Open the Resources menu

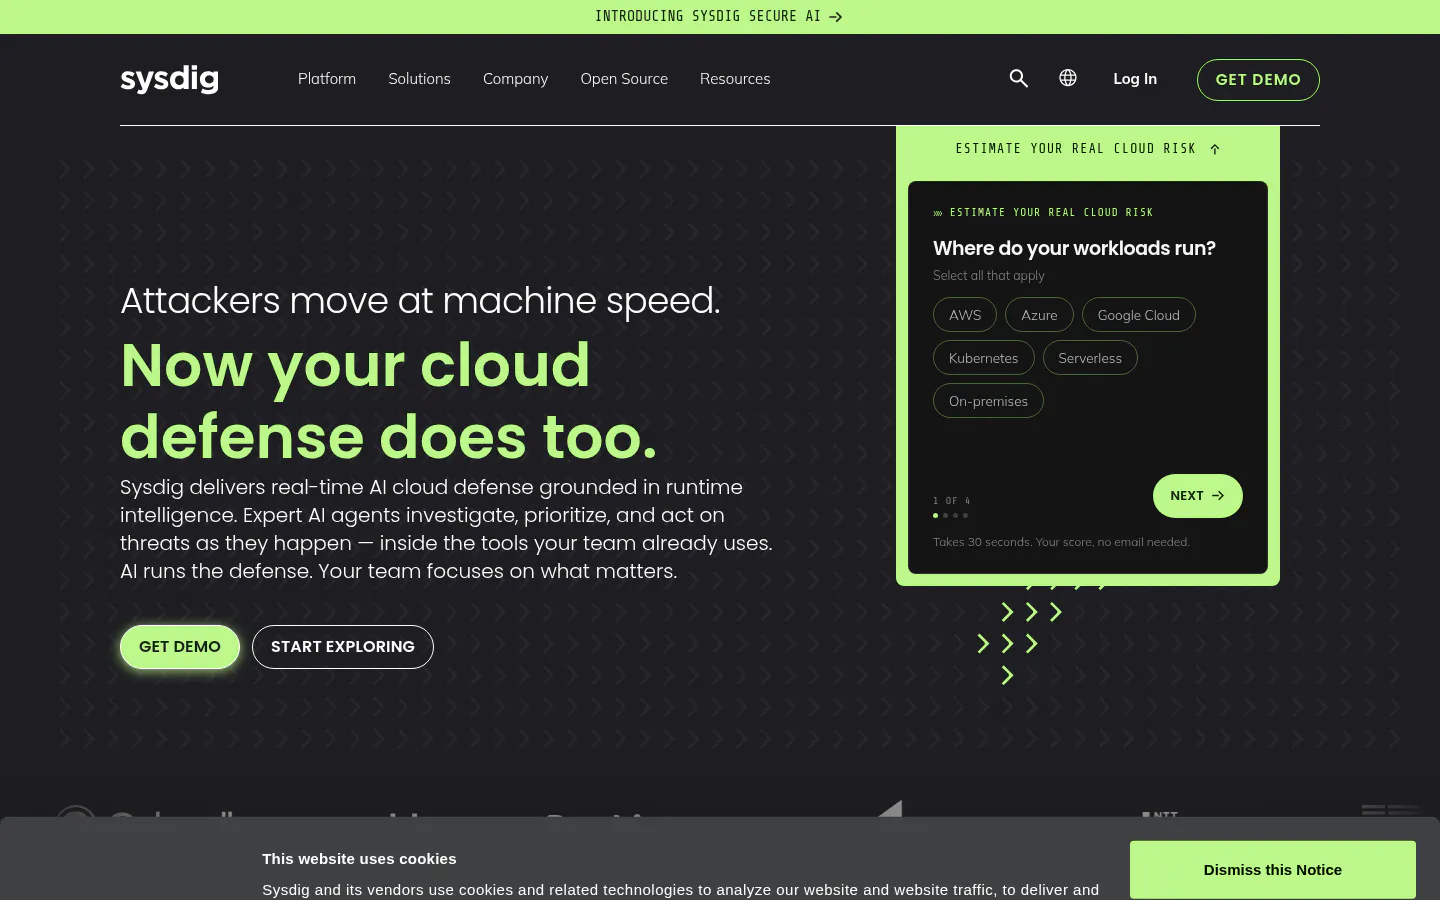[735, 79]
